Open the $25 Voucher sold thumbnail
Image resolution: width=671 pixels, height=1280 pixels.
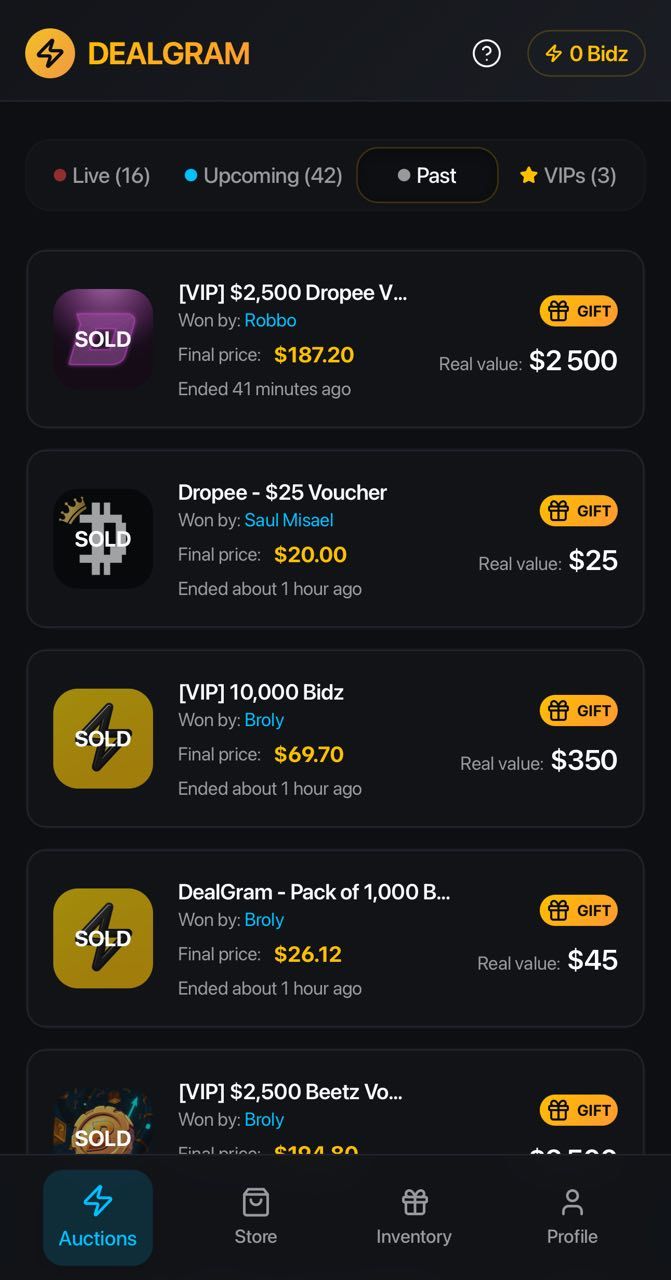[103, 539]
